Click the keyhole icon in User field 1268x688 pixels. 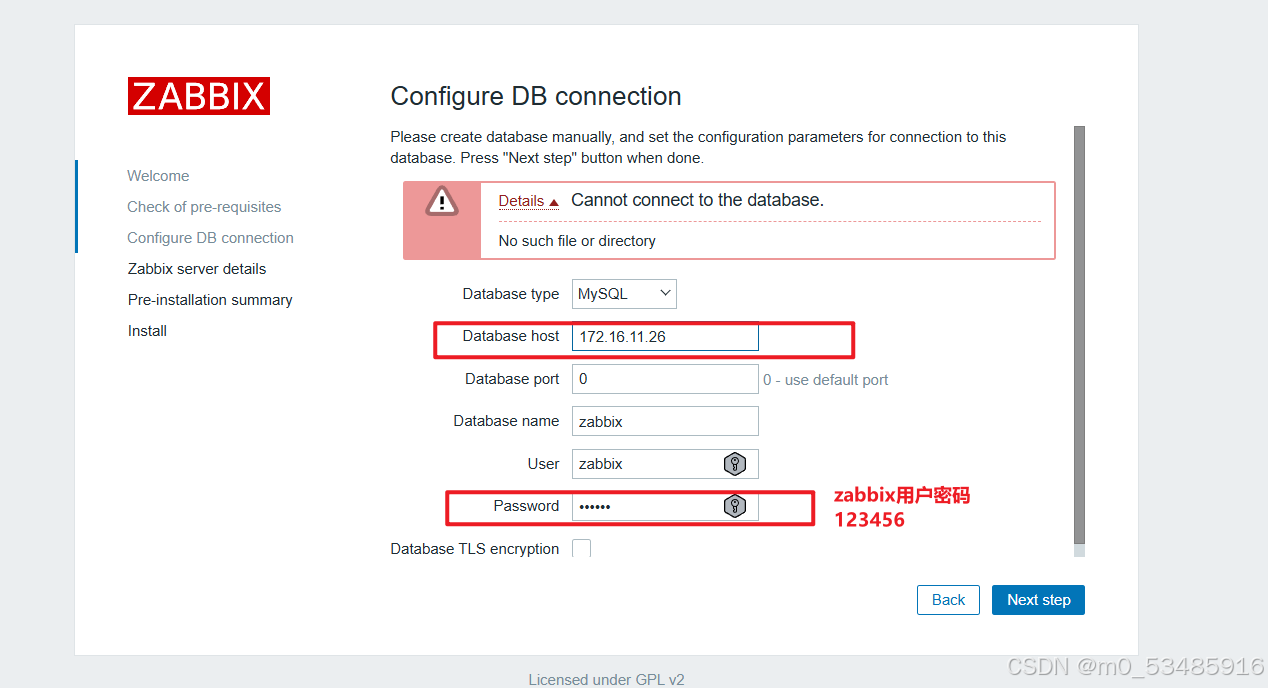tap(735, 463)
